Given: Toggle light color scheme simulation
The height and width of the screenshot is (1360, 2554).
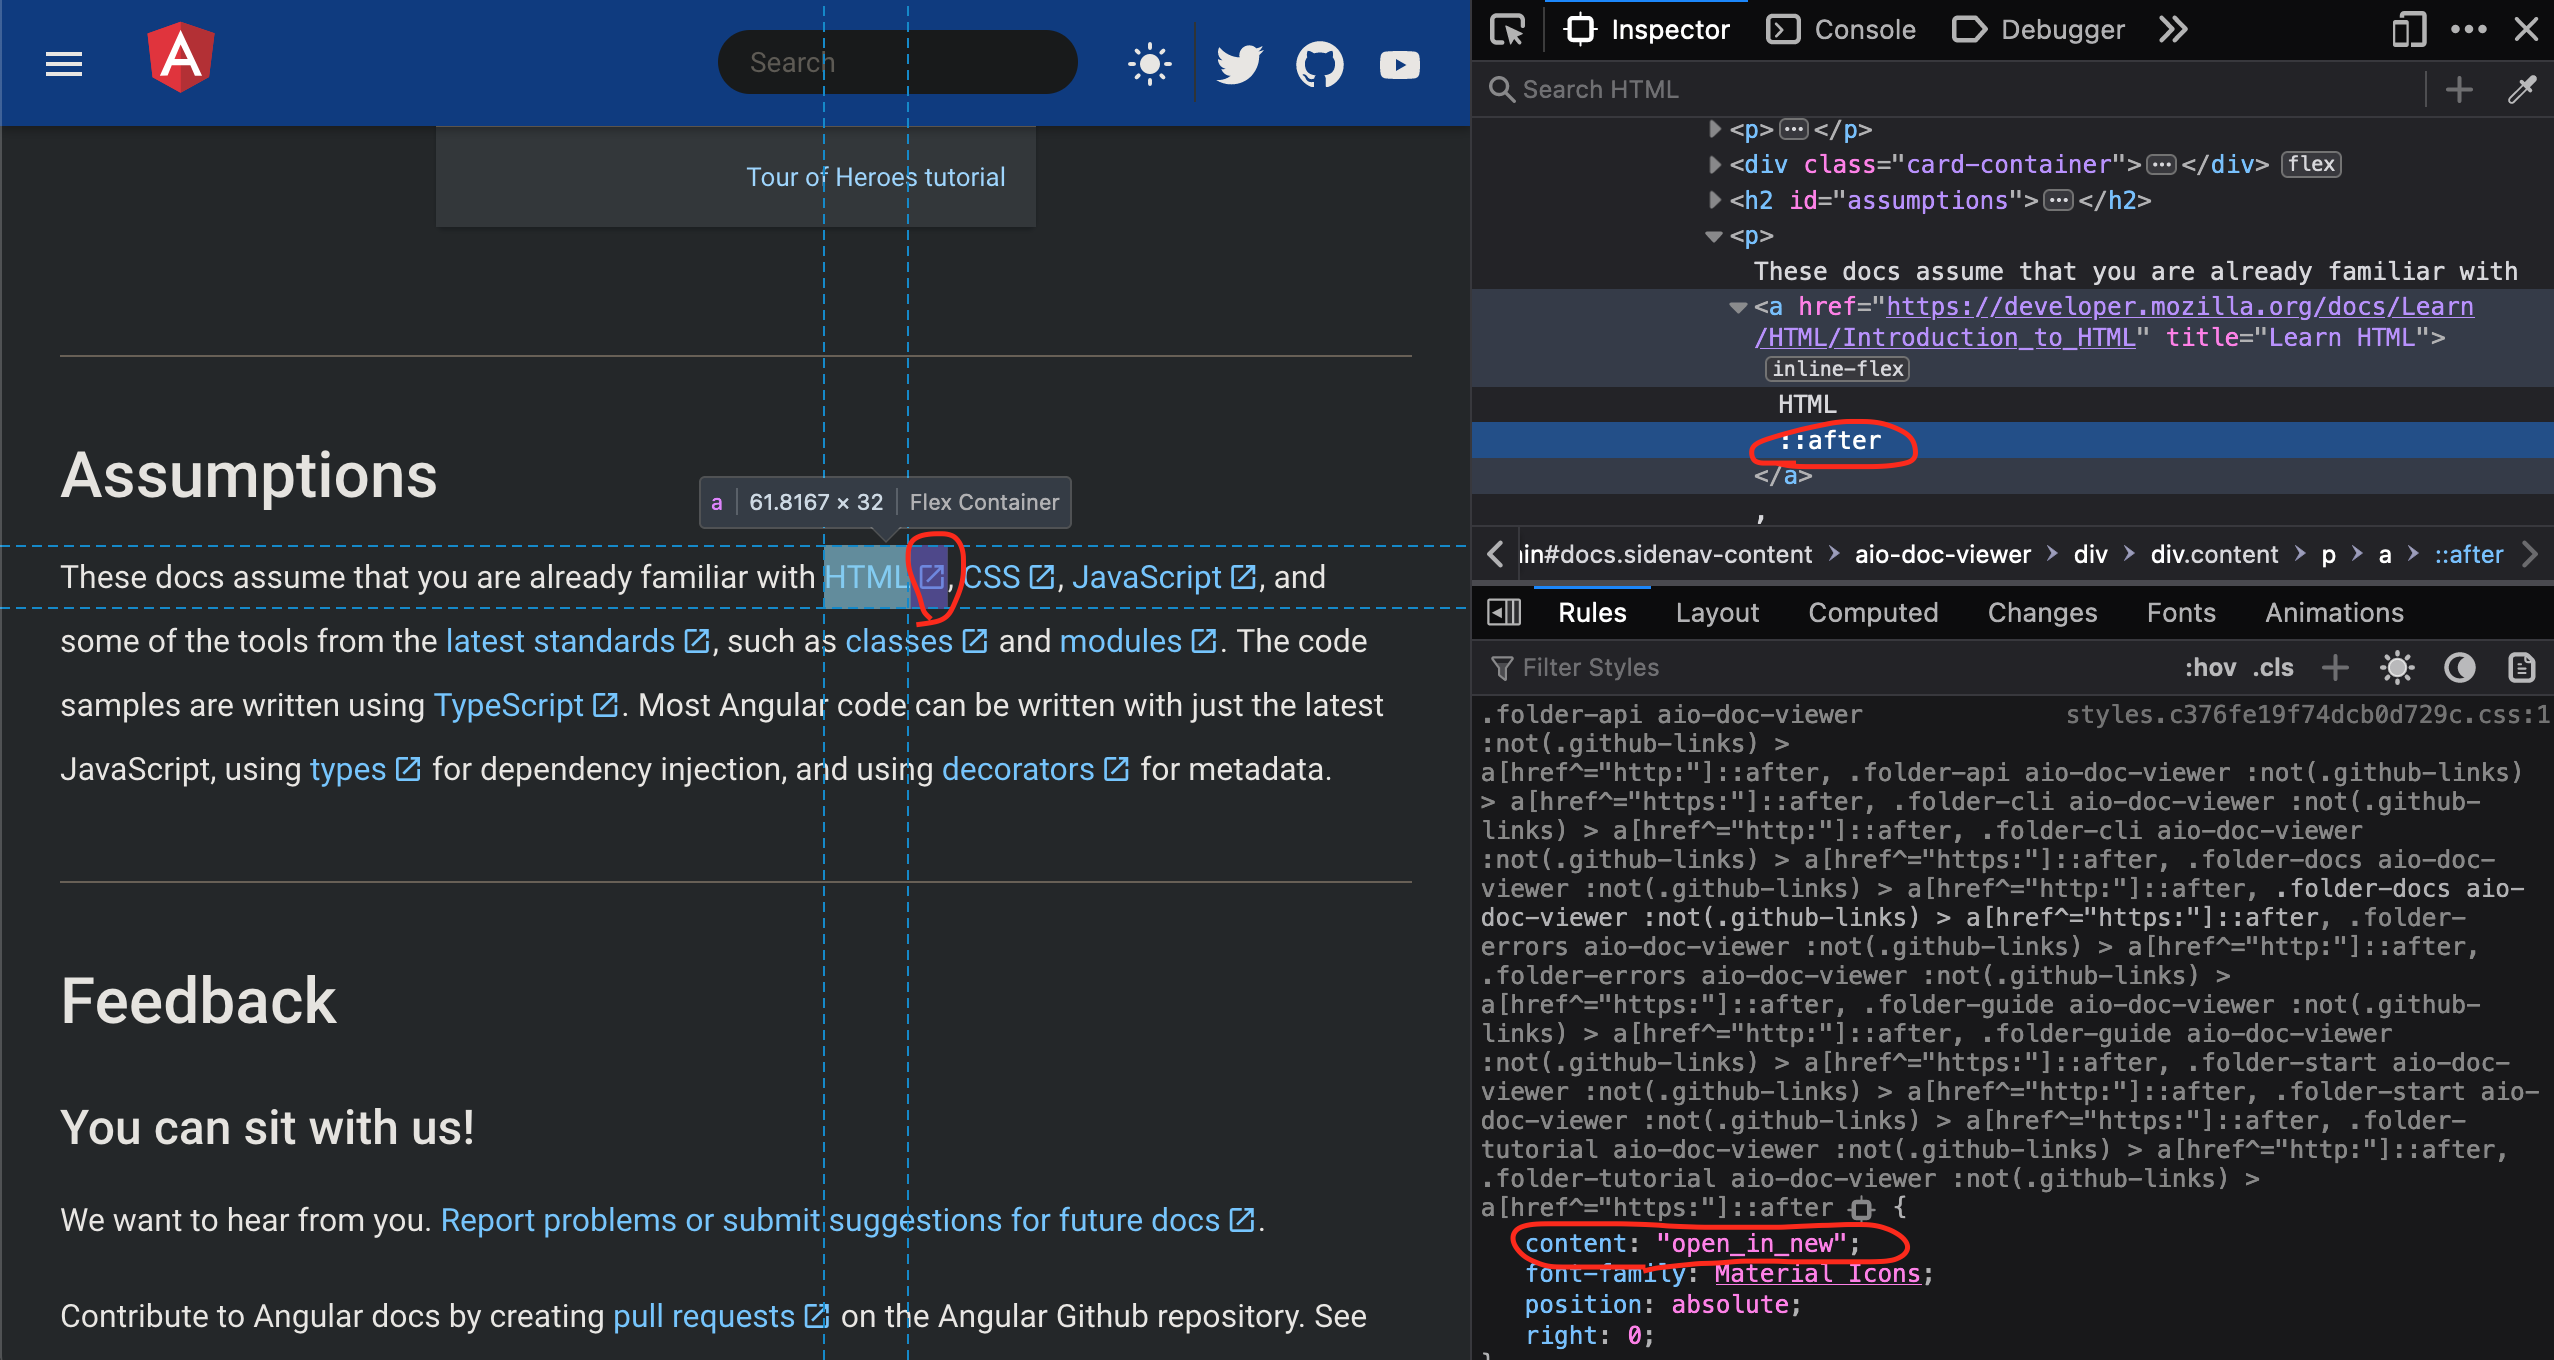Looking at the screenshot, I should tap(2398, 667).
